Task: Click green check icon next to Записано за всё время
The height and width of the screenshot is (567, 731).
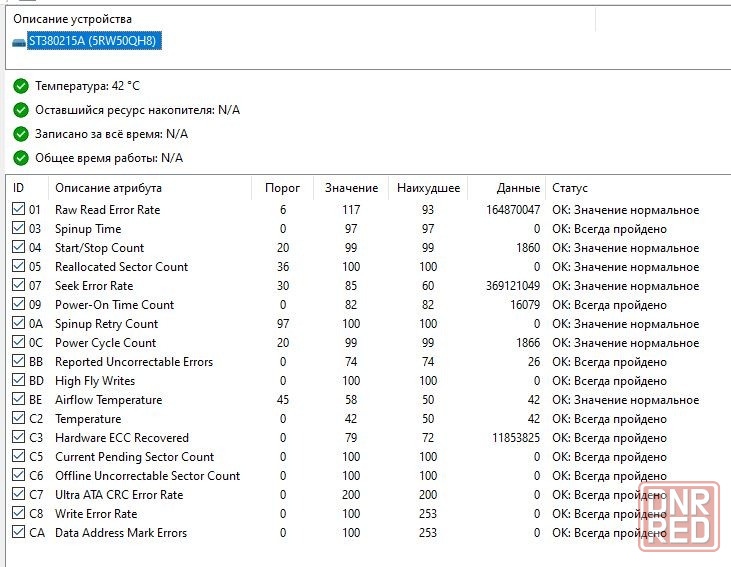Action: point(21,134)
